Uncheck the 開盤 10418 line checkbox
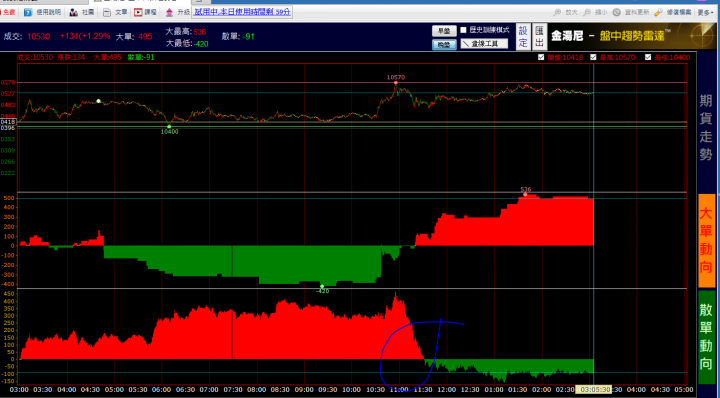Viewport: 720px width, 398px height. tap(541, 57)
